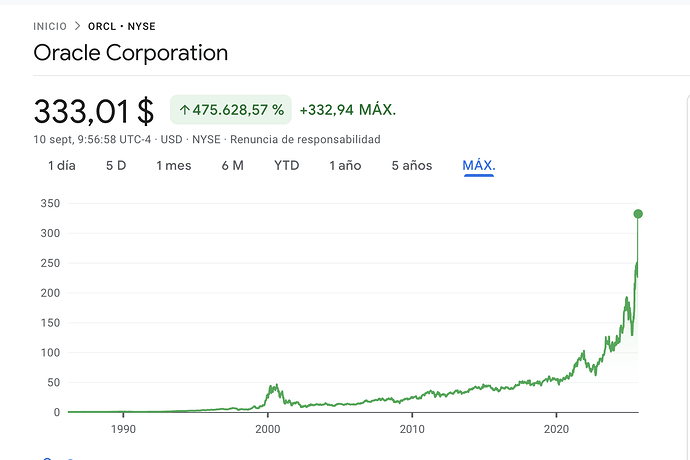Select the 1 día range tab

pos(62,166)
